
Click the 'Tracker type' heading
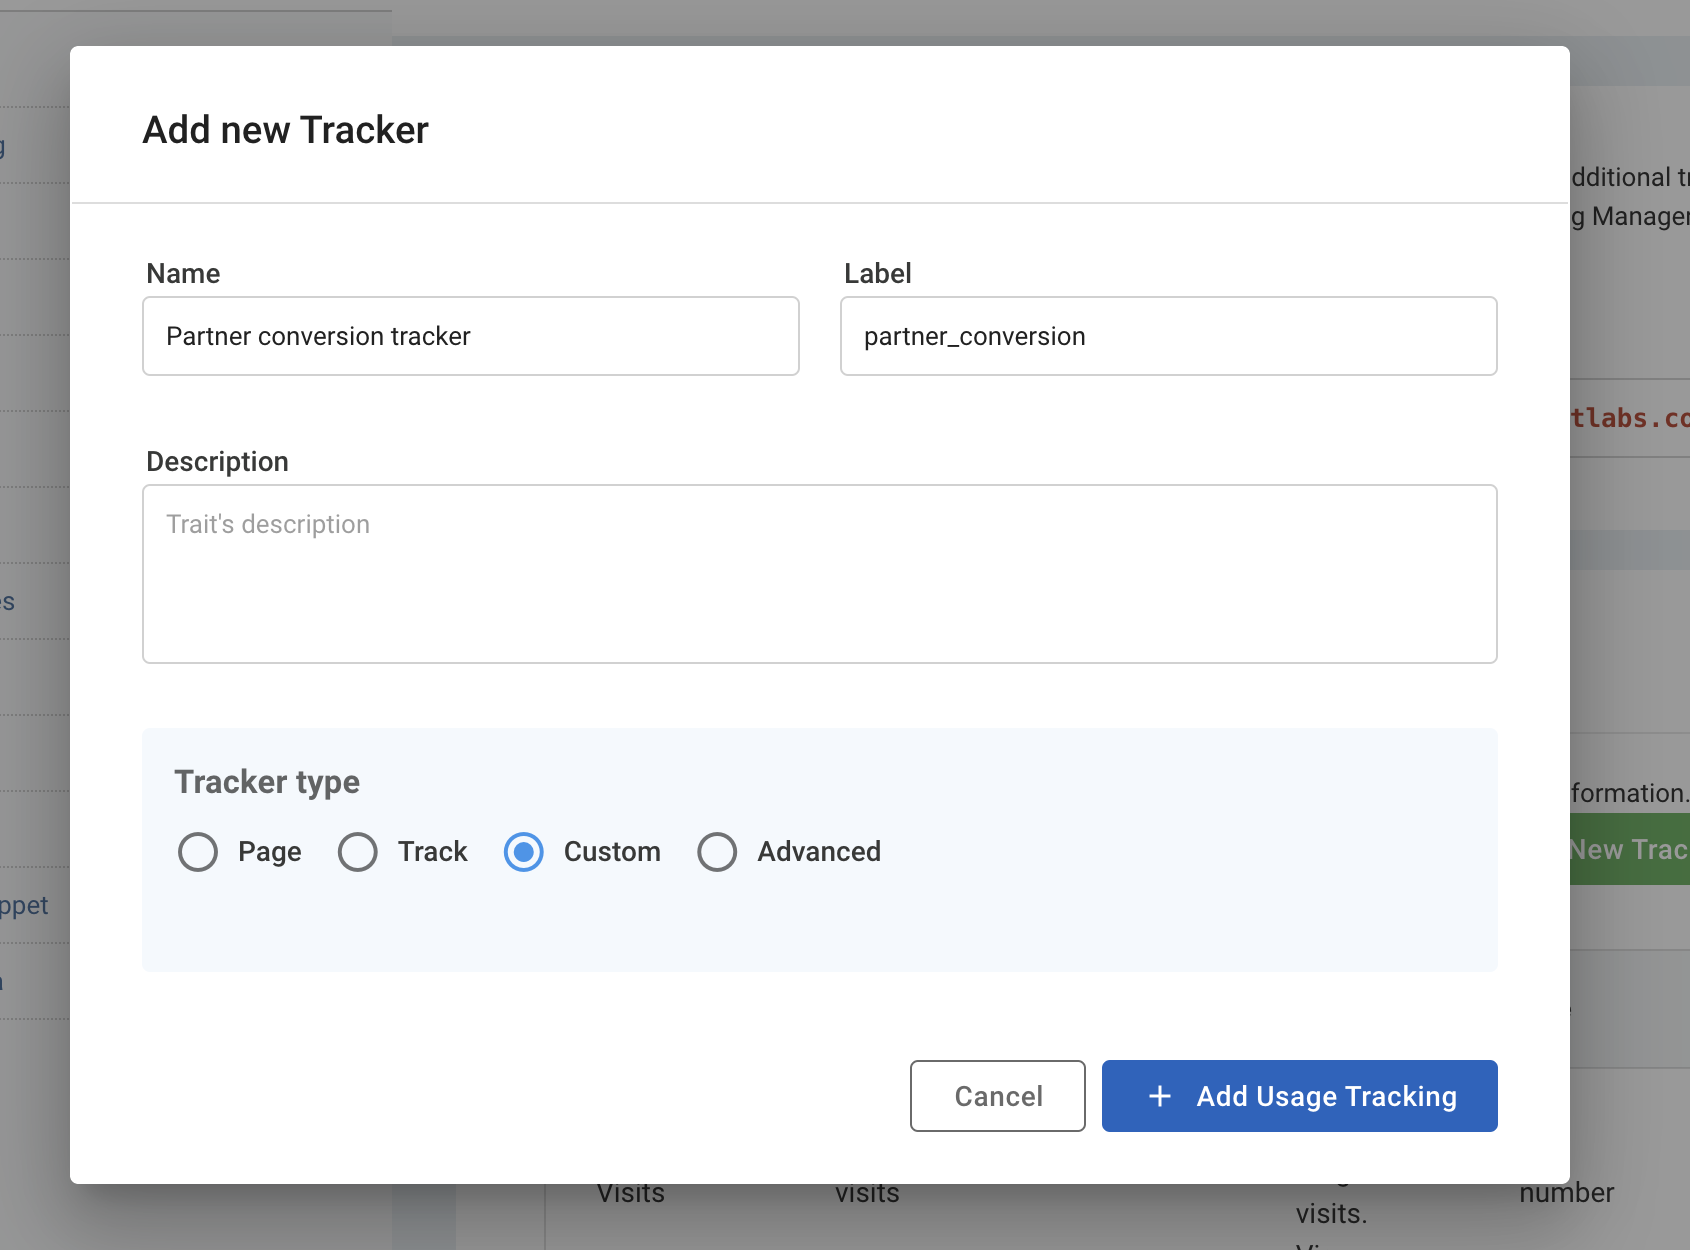pos(267,782)
